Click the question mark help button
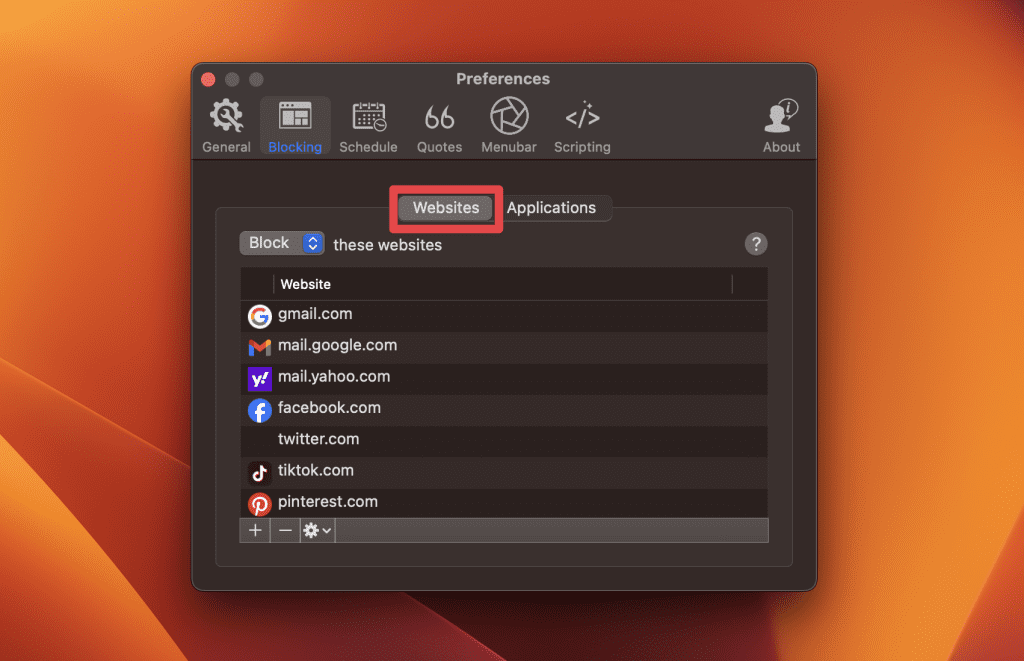 [x=756, y=244]
